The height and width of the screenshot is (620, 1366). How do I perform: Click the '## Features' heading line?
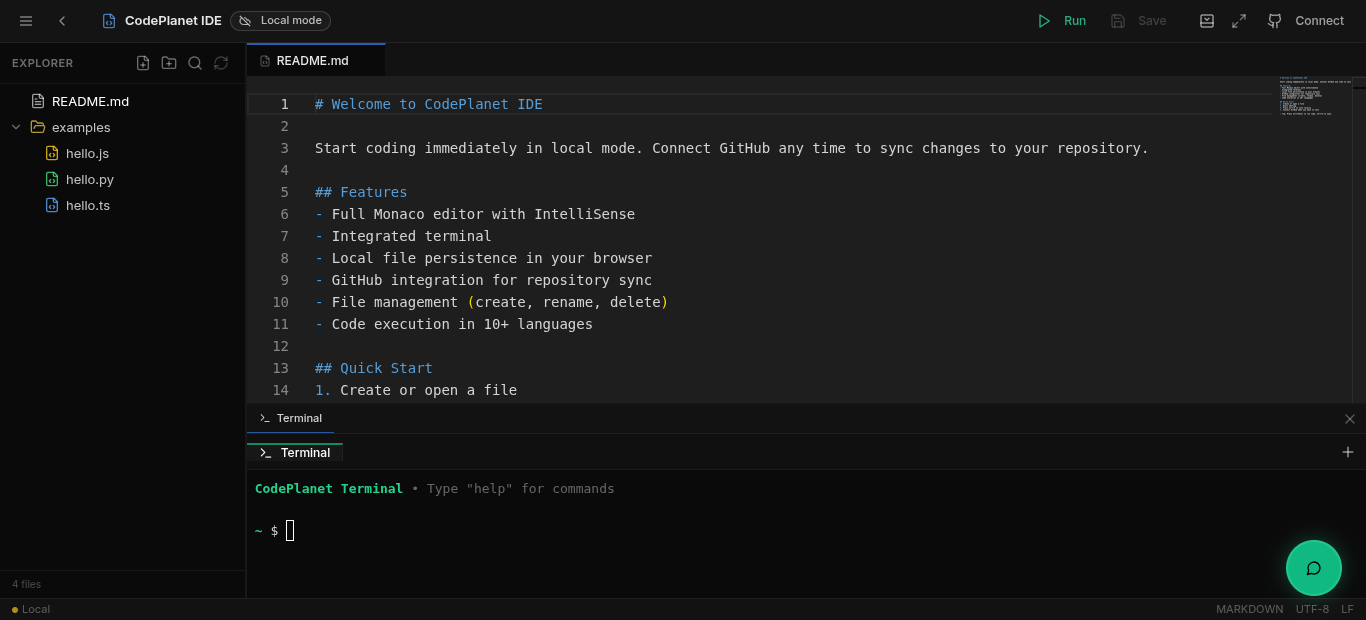361,192
